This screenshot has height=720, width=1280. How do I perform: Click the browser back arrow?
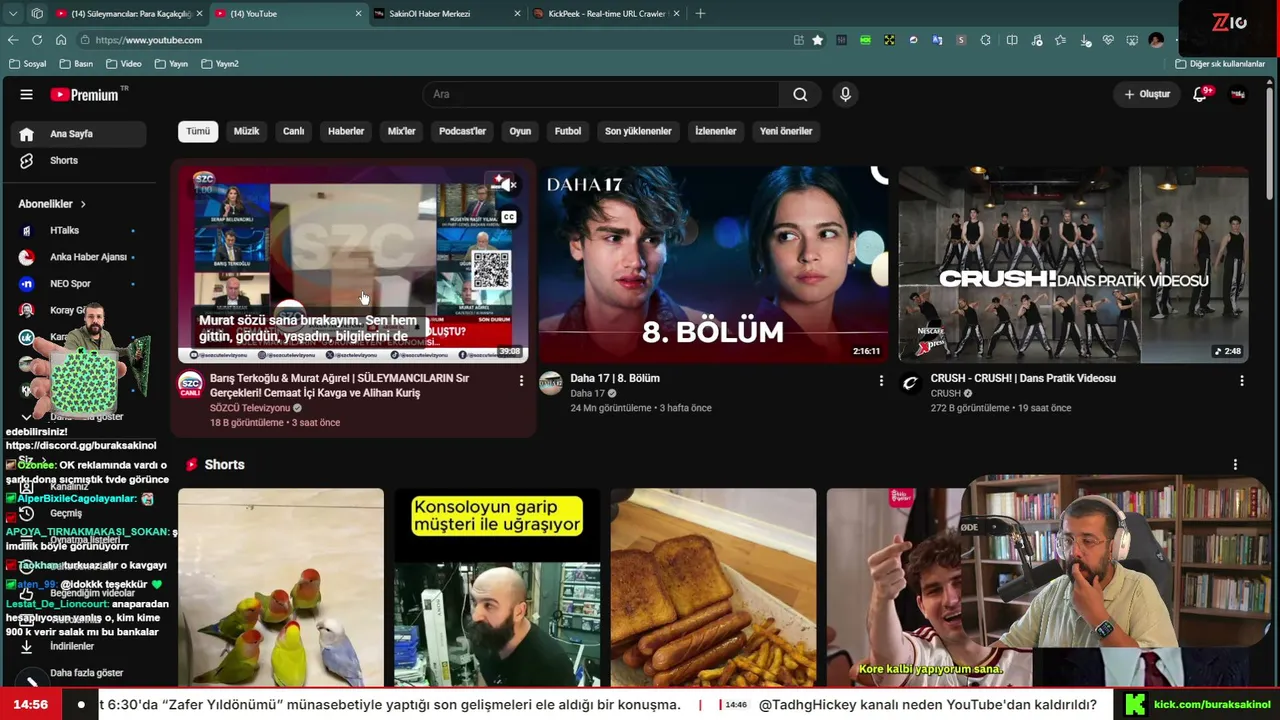point(13,40)
